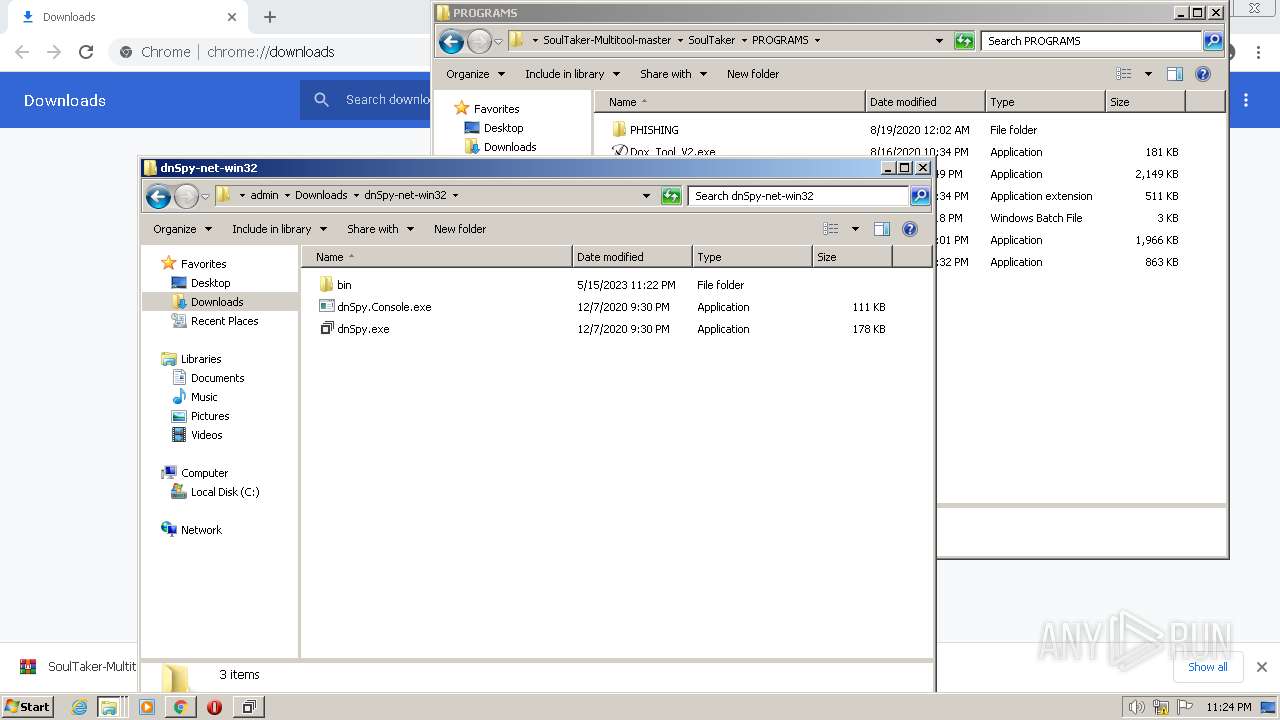Select Documents under Libraries
The height and width of the screenshot is (720, 1280).
point(217,378)
